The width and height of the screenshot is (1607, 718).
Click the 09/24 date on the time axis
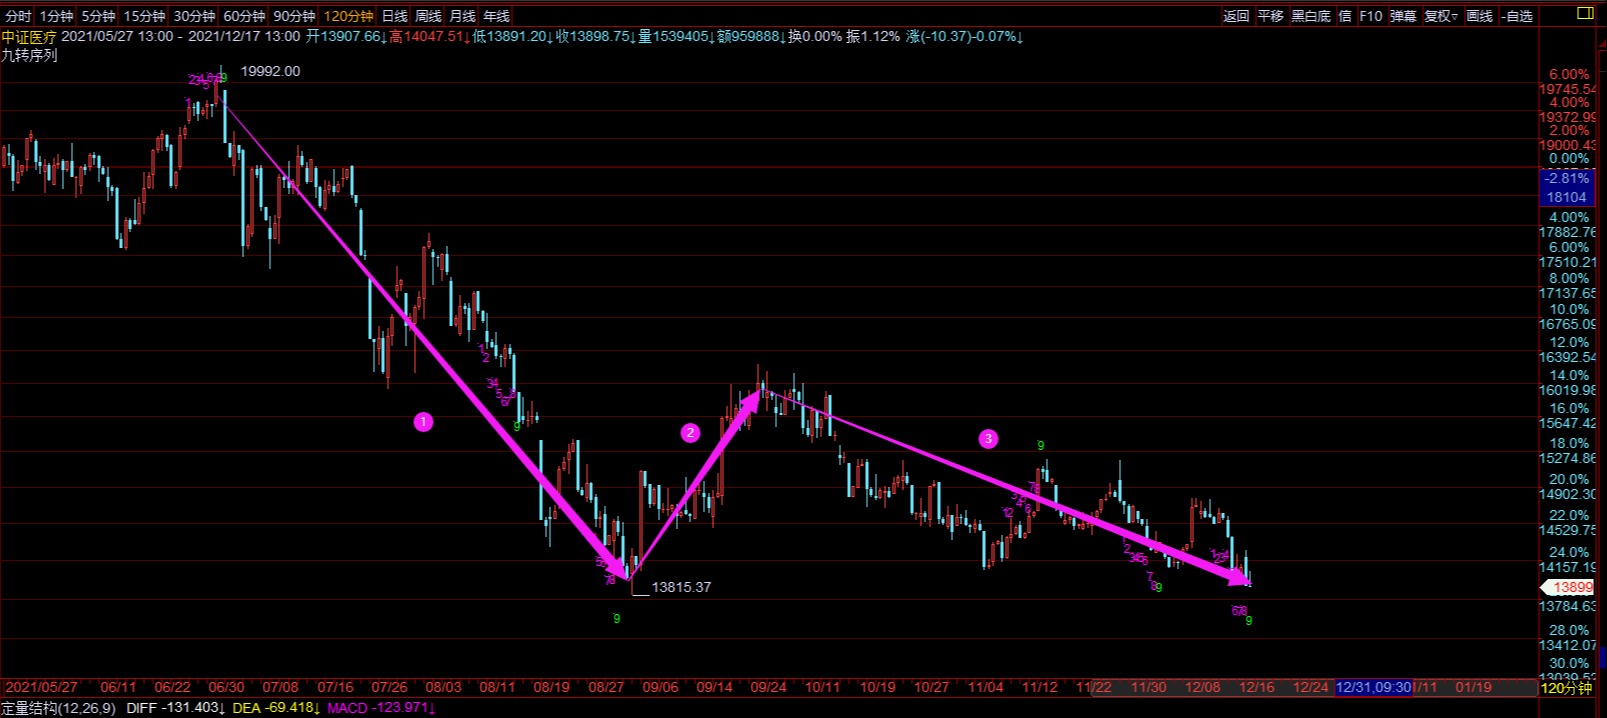tap(768, 688)
